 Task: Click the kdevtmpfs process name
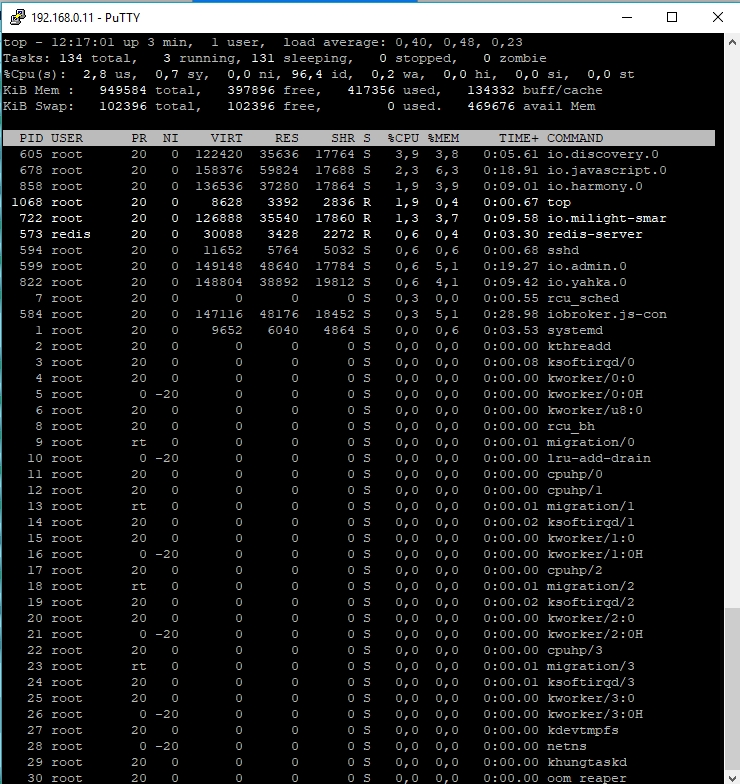pos(582,730)
